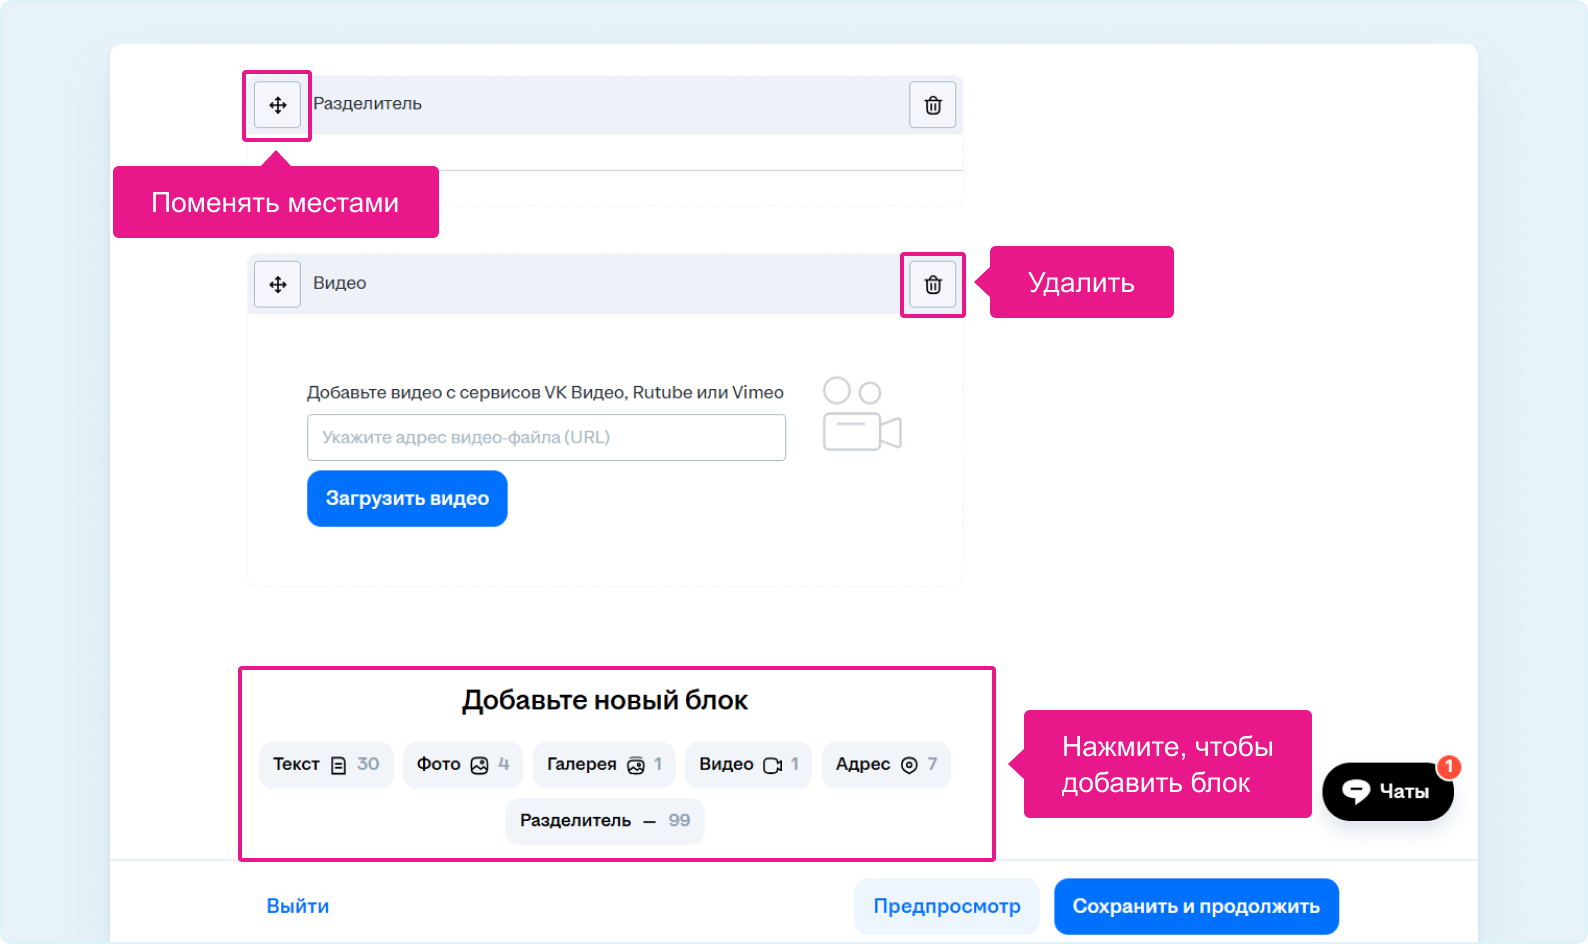The width and height of the screenshot is (1588, 944).
Task: Select the Видео block header title
Action: (339, 283)
